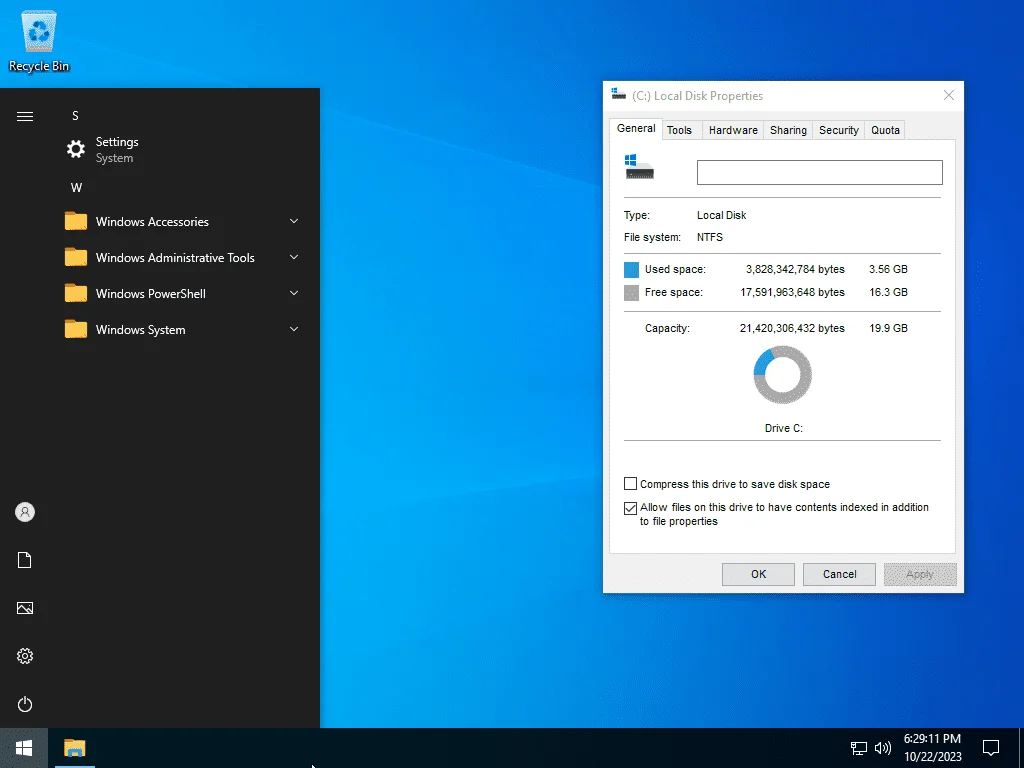Image resolution: width=1024 pixels, height=768 pixels.
Task: Expand Windows Accessories chevron
Action: (x=294, y=221)
